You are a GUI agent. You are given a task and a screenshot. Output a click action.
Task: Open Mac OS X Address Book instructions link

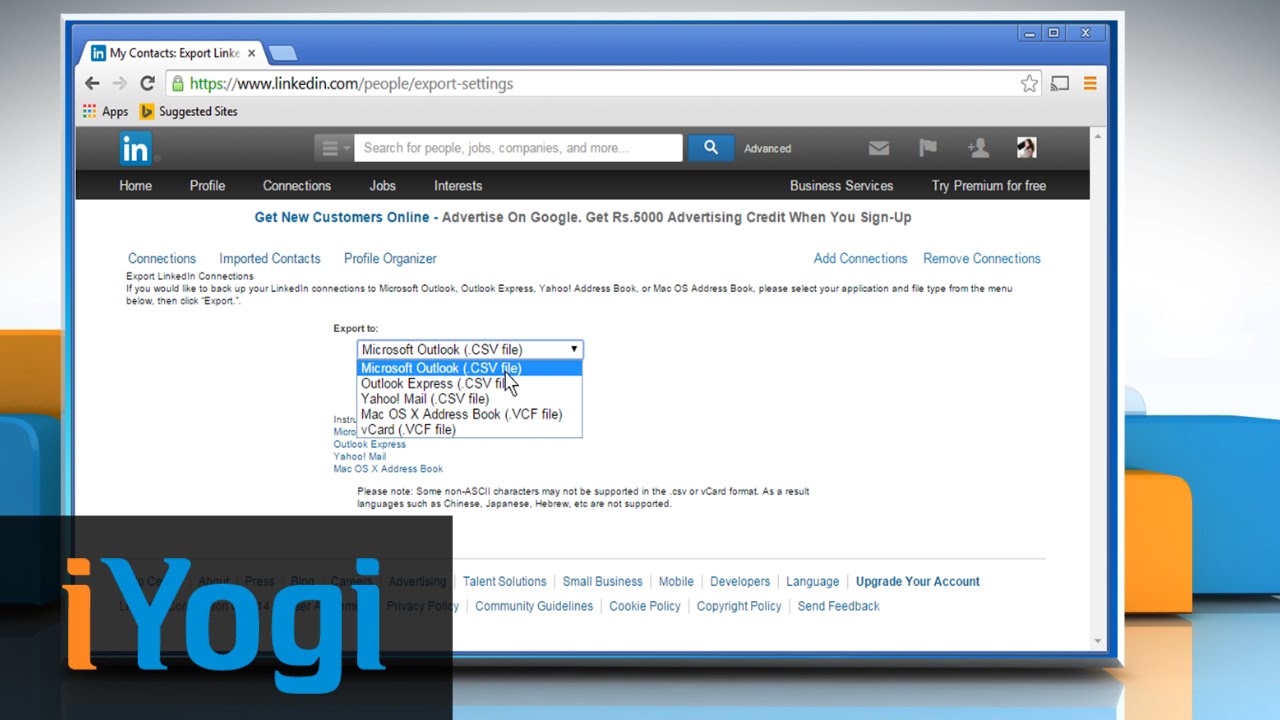(388, 468)
